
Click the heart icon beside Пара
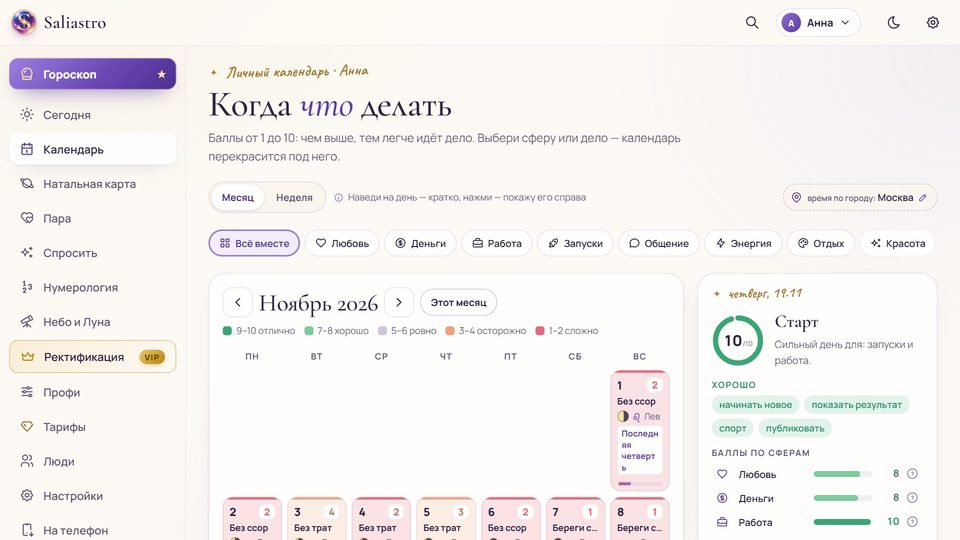27,218
